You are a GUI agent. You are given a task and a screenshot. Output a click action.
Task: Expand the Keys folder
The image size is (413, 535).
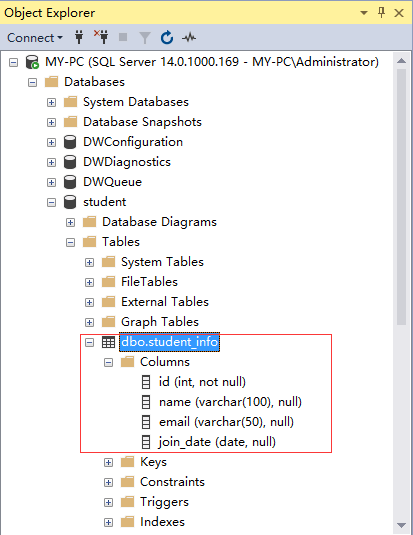coord(108,462)
